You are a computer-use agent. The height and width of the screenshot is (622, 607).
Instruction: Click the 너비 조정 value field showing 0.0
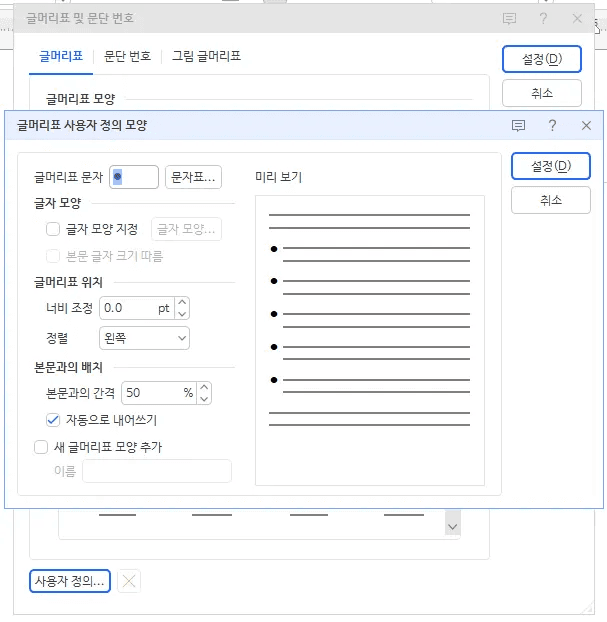[137, 308]
